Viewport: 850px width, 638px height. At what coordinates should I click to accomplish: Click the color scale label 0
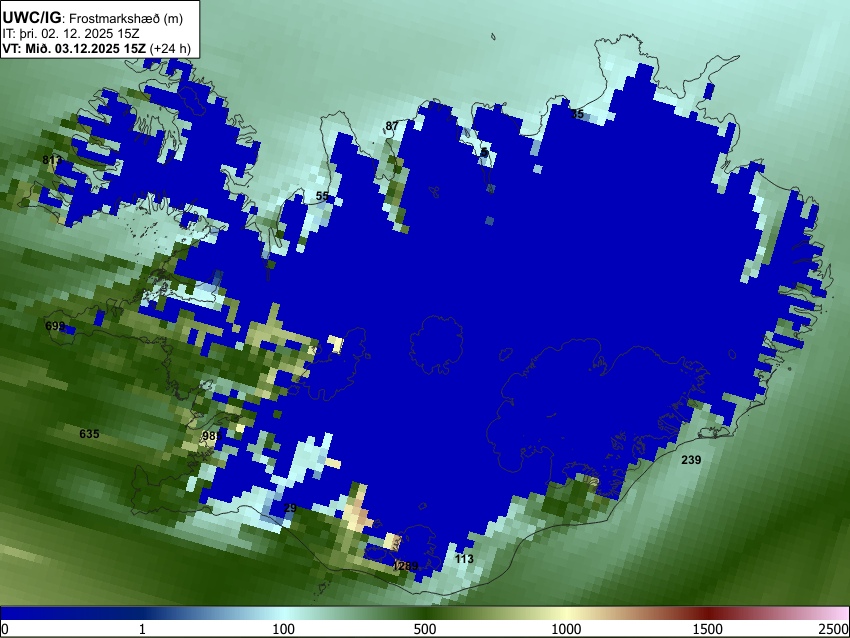[5, 629]
